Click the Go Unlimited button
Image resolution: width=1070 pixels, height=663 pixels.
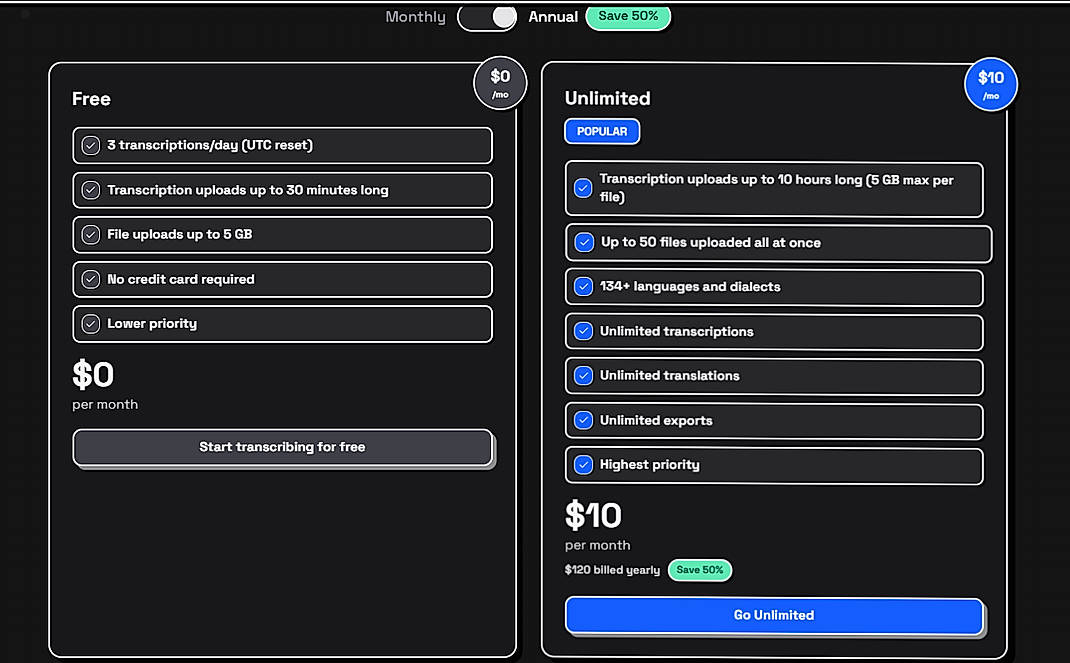coord(774,615)
